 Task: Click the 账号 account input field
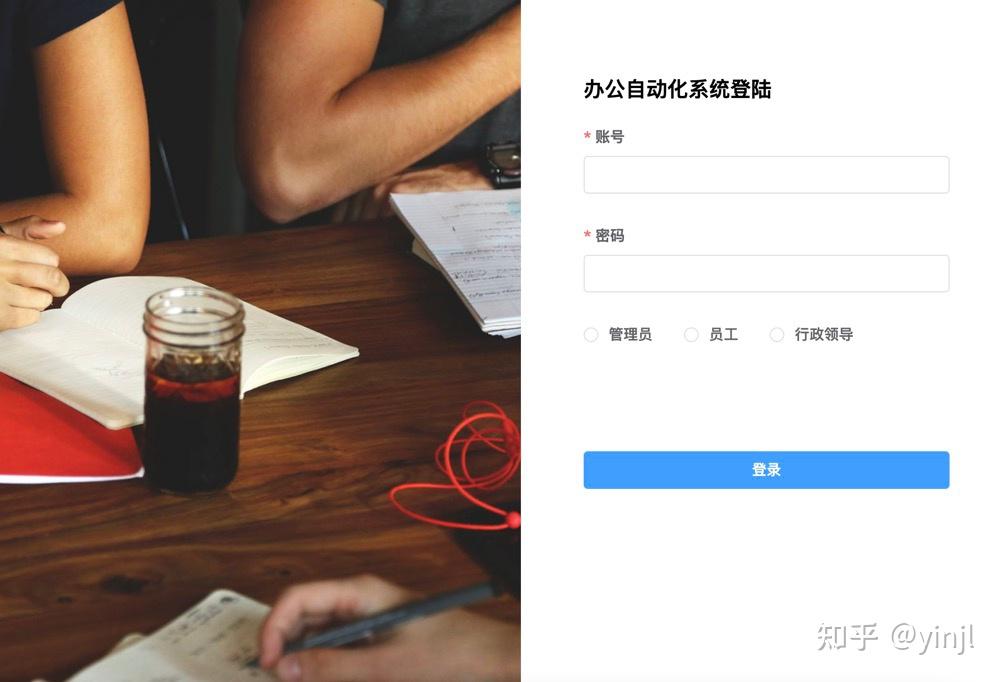tap(766, 175)
